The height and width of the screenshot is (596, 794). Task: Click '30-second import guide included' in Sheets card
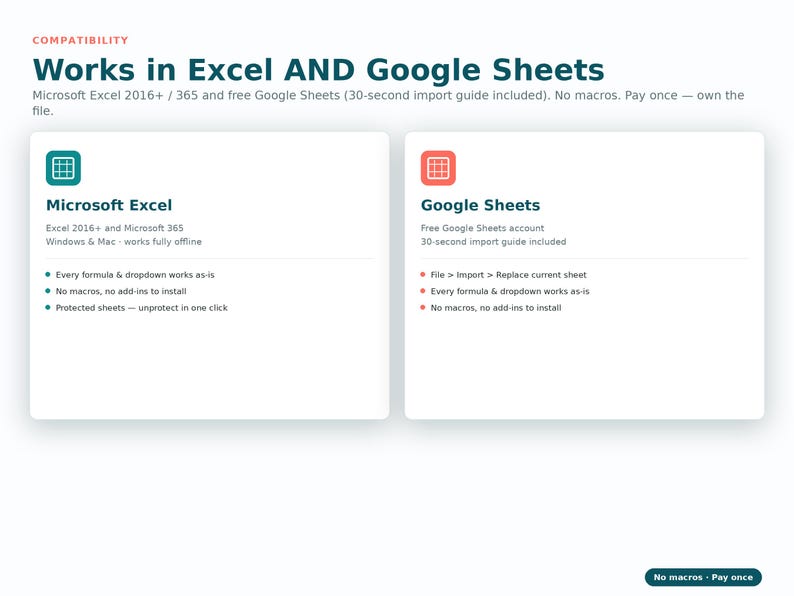click(493, 242)
